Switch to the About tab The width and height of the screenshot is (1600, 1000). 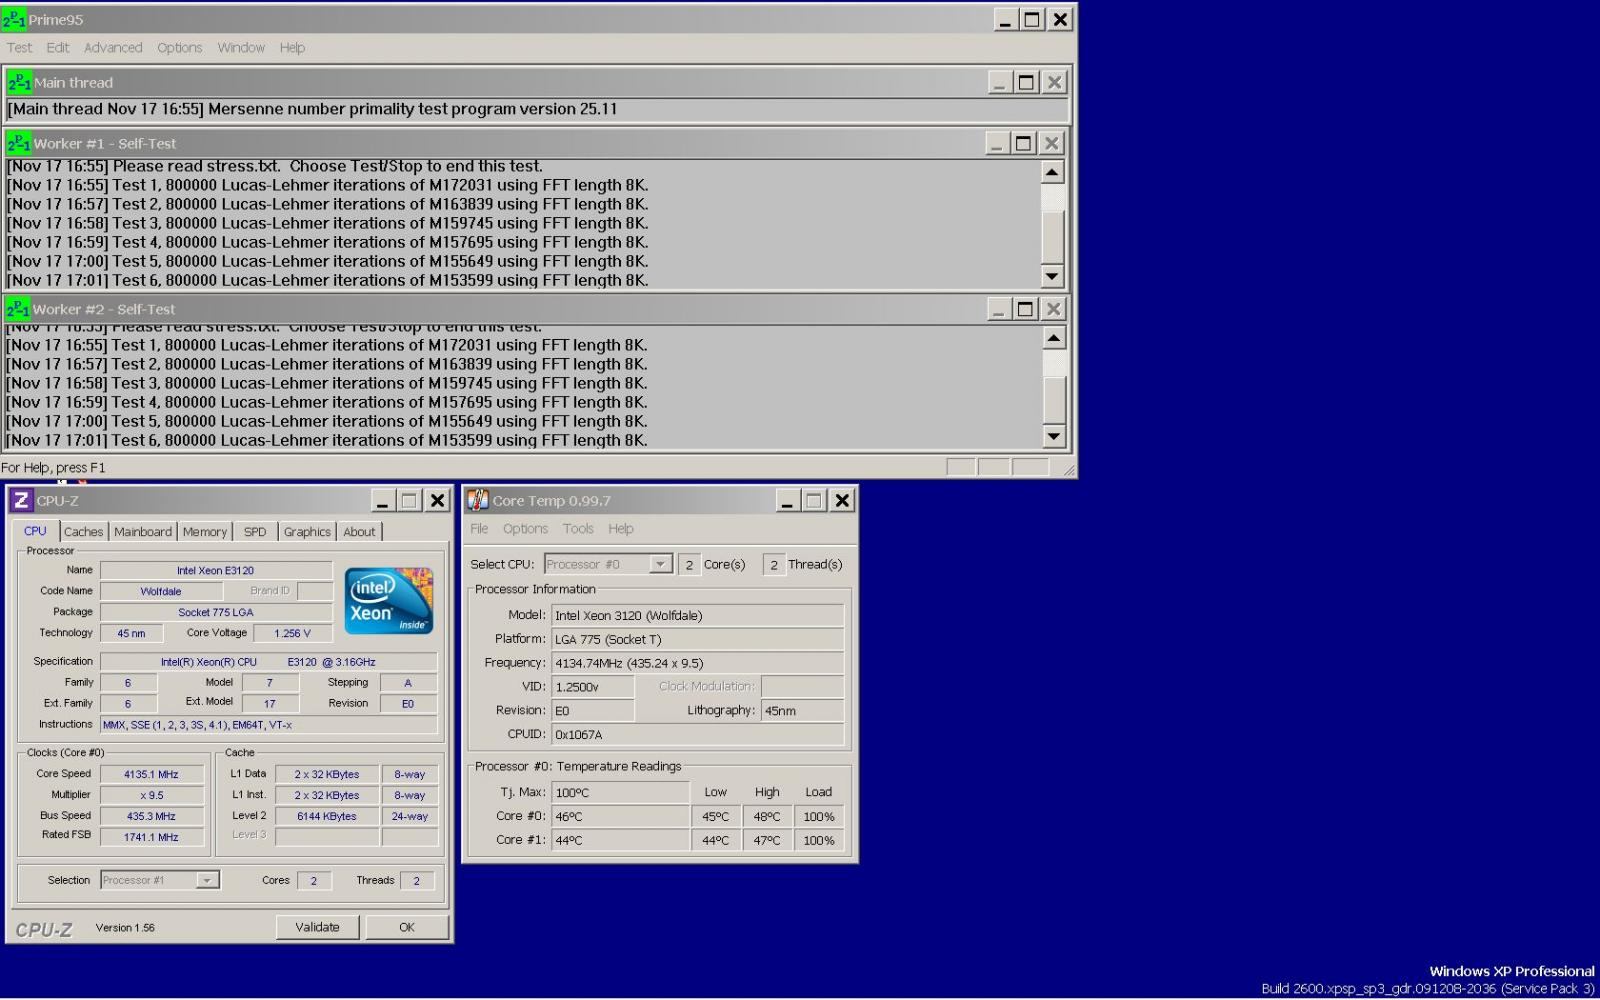coord(359,532)
